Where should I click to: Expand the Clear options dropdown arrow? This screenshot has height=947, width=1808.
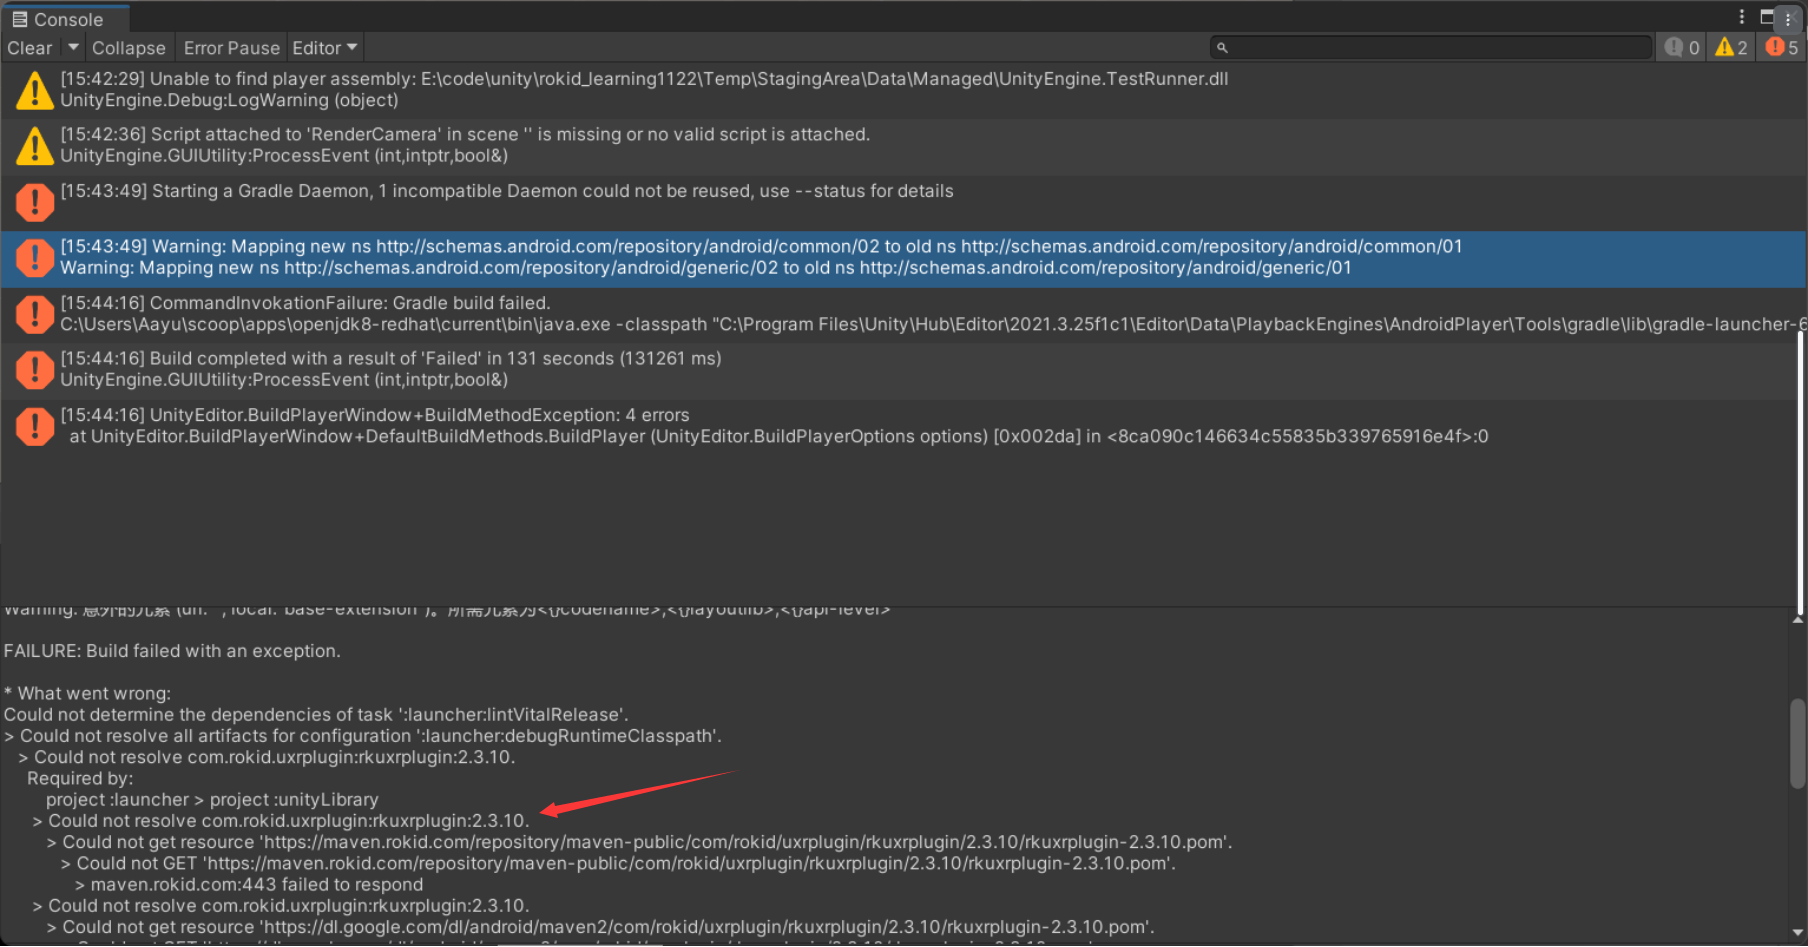[73, 48]
